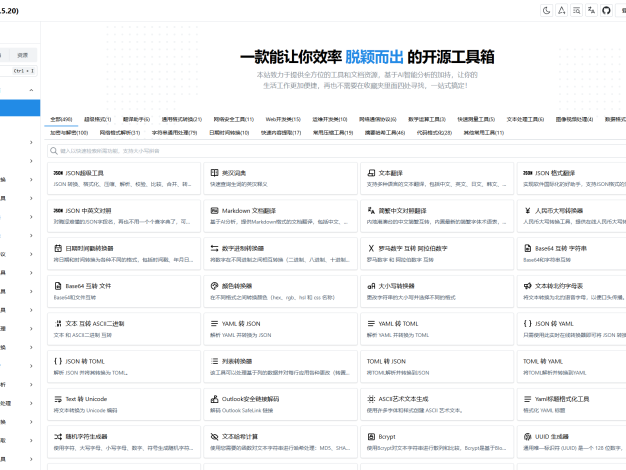
Task: Click the file icon on Base64 互转 字符串 card
Action: (527, 248)
